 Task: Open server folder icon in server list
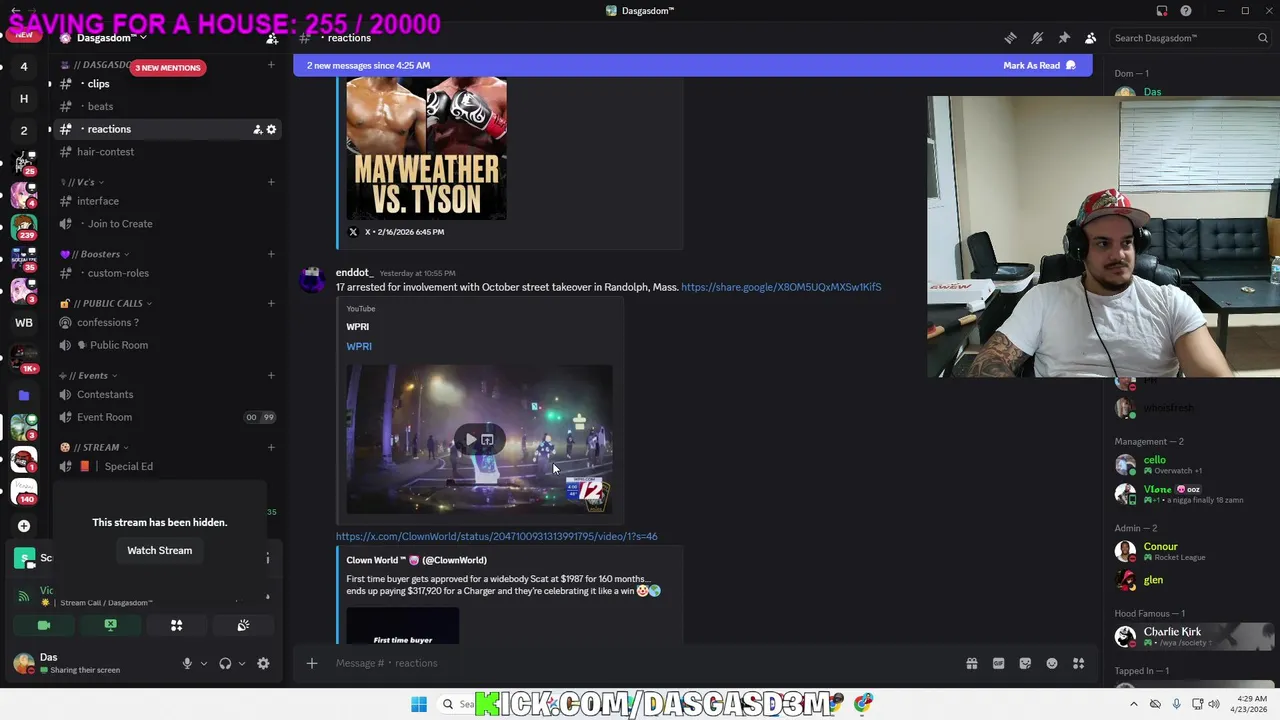pyautogui.click(x=24, y=395)
